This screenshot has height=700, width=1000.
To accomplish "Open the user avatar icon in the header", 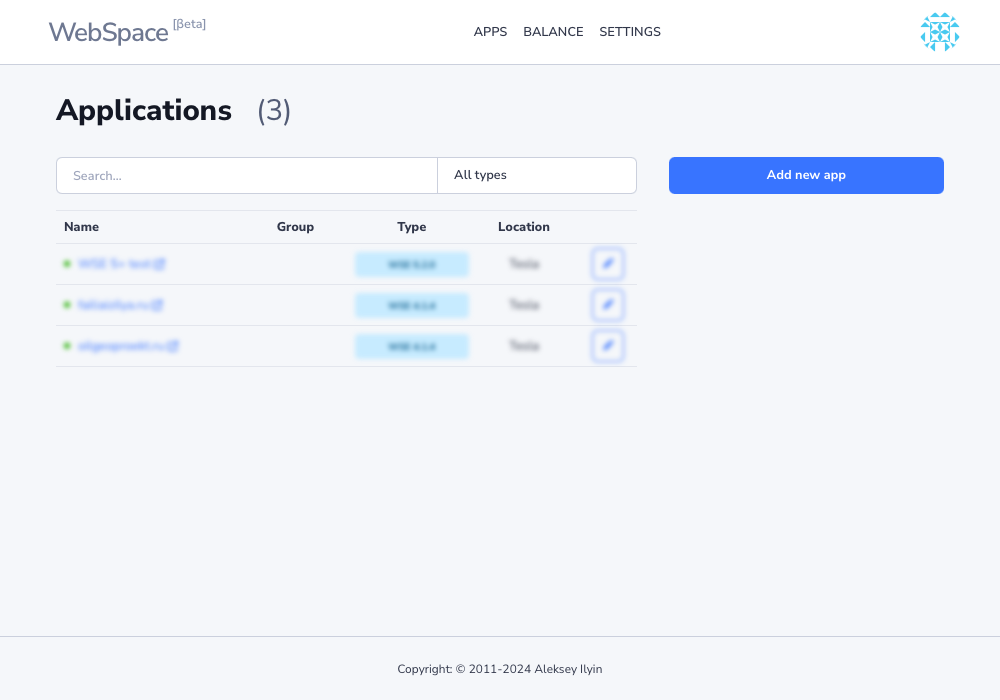I will click(939, 32).
